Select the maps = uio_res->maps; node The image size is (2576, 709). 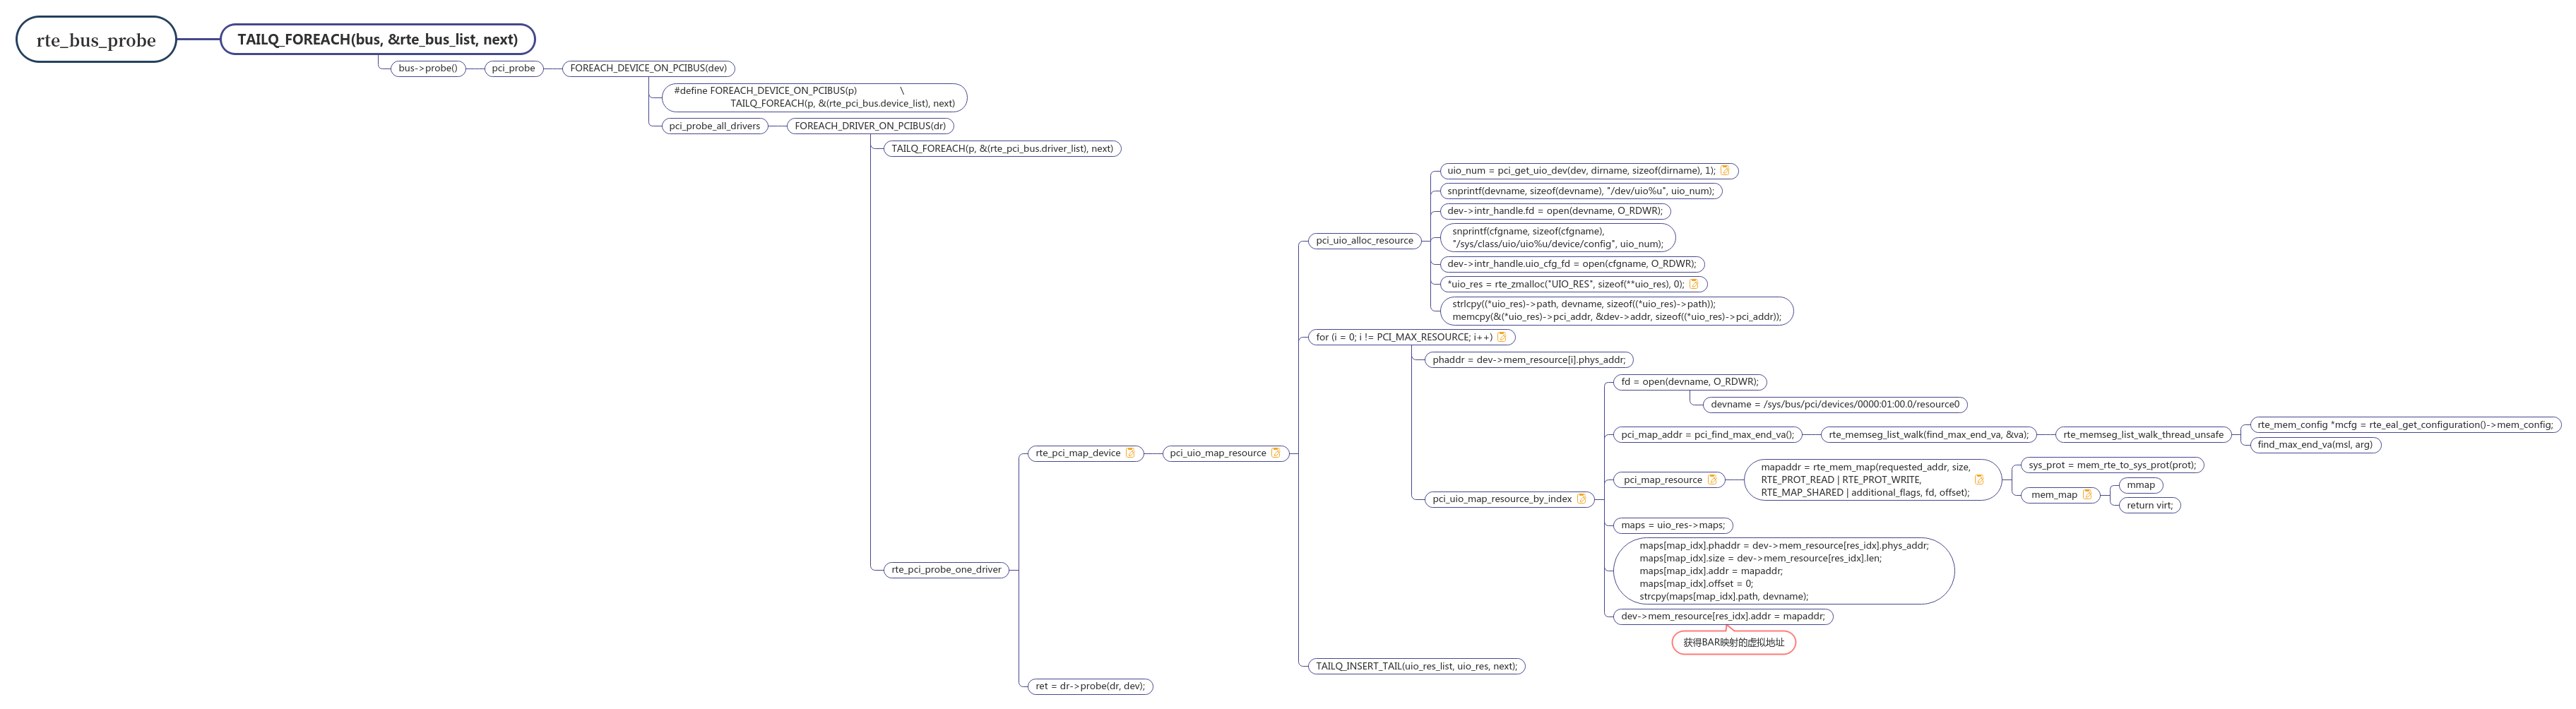point(1673,525)
